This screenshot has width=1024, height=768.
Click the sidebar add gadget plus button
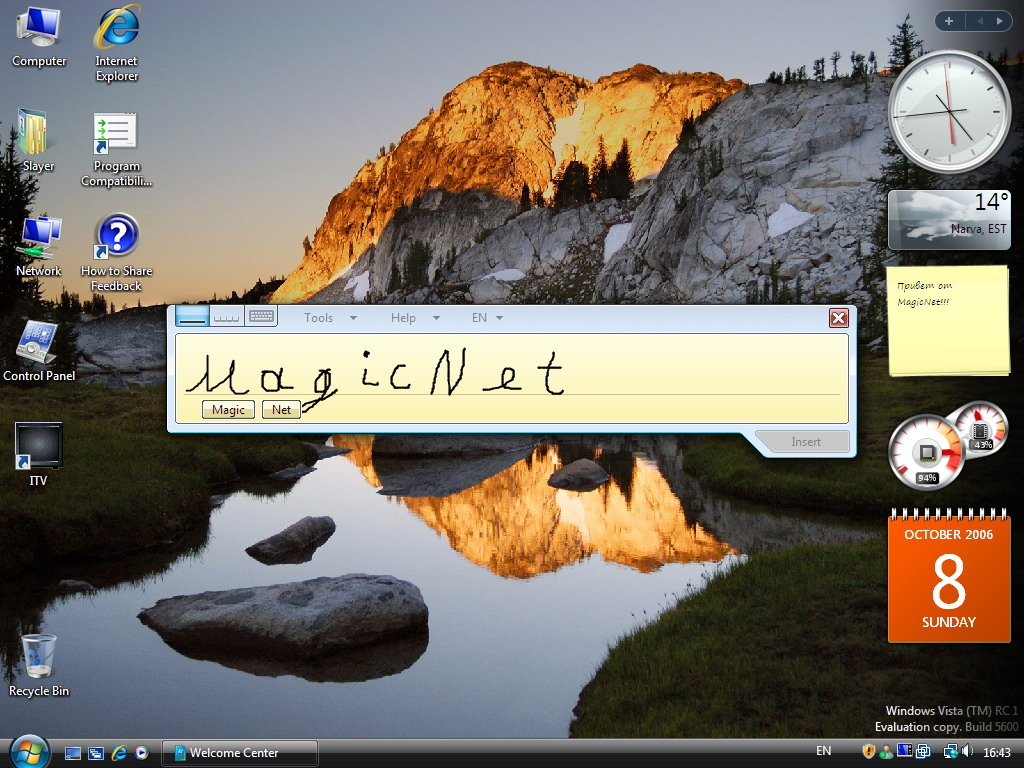949,21
